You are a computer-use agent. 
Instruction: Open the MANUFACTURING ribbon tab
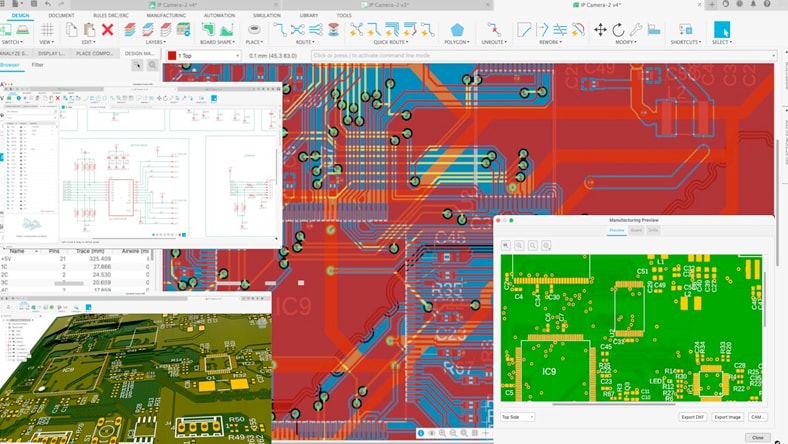click(166, 16)
